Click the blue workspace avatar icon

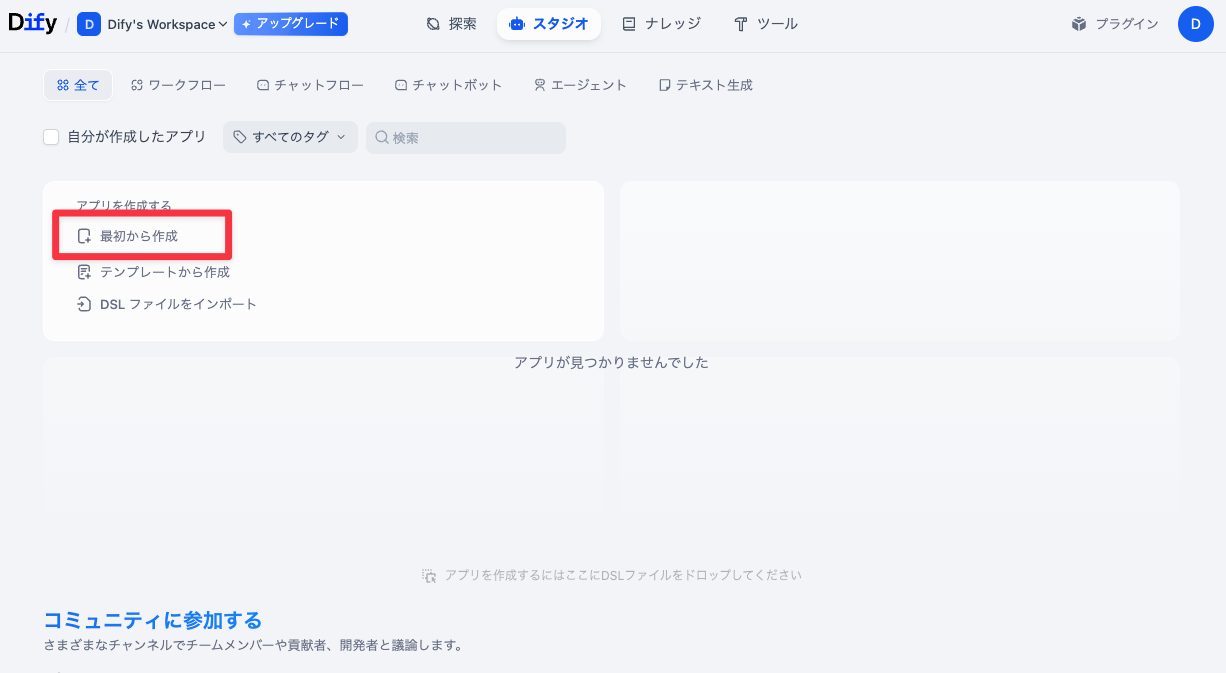[x=89, y=24]
